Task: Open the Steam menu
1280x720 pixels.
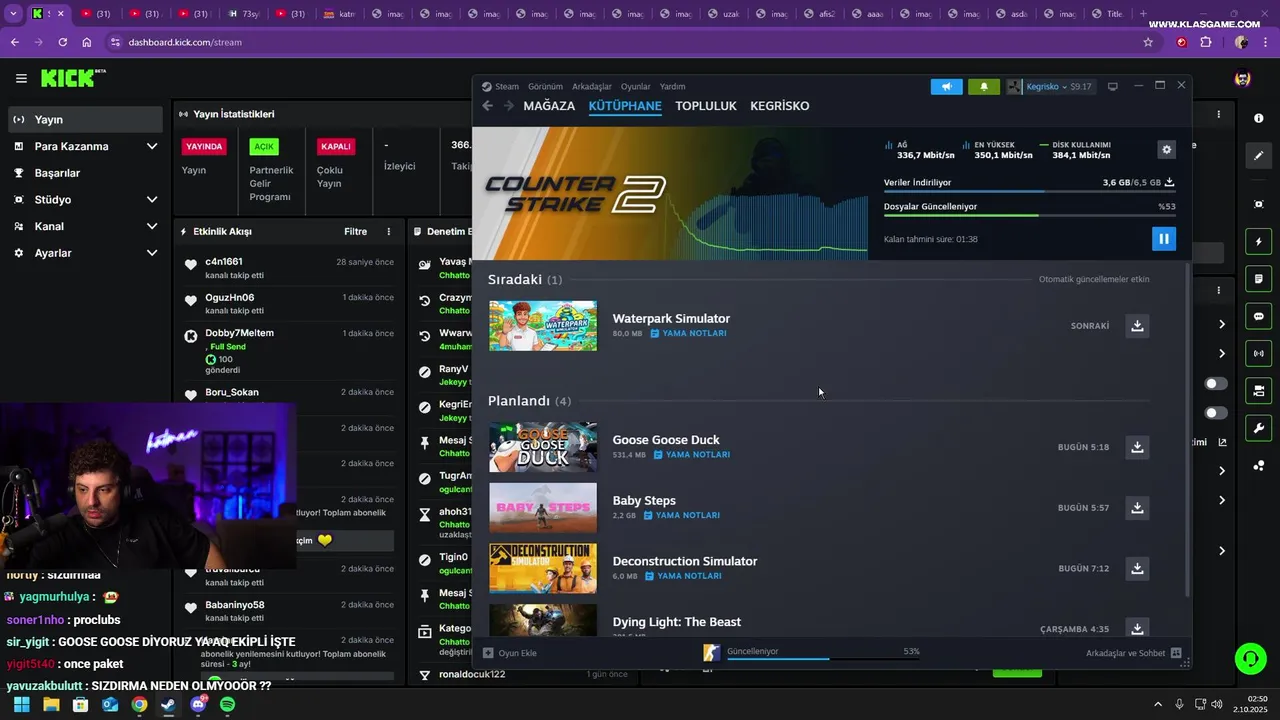Action: (x=500, y=87)
